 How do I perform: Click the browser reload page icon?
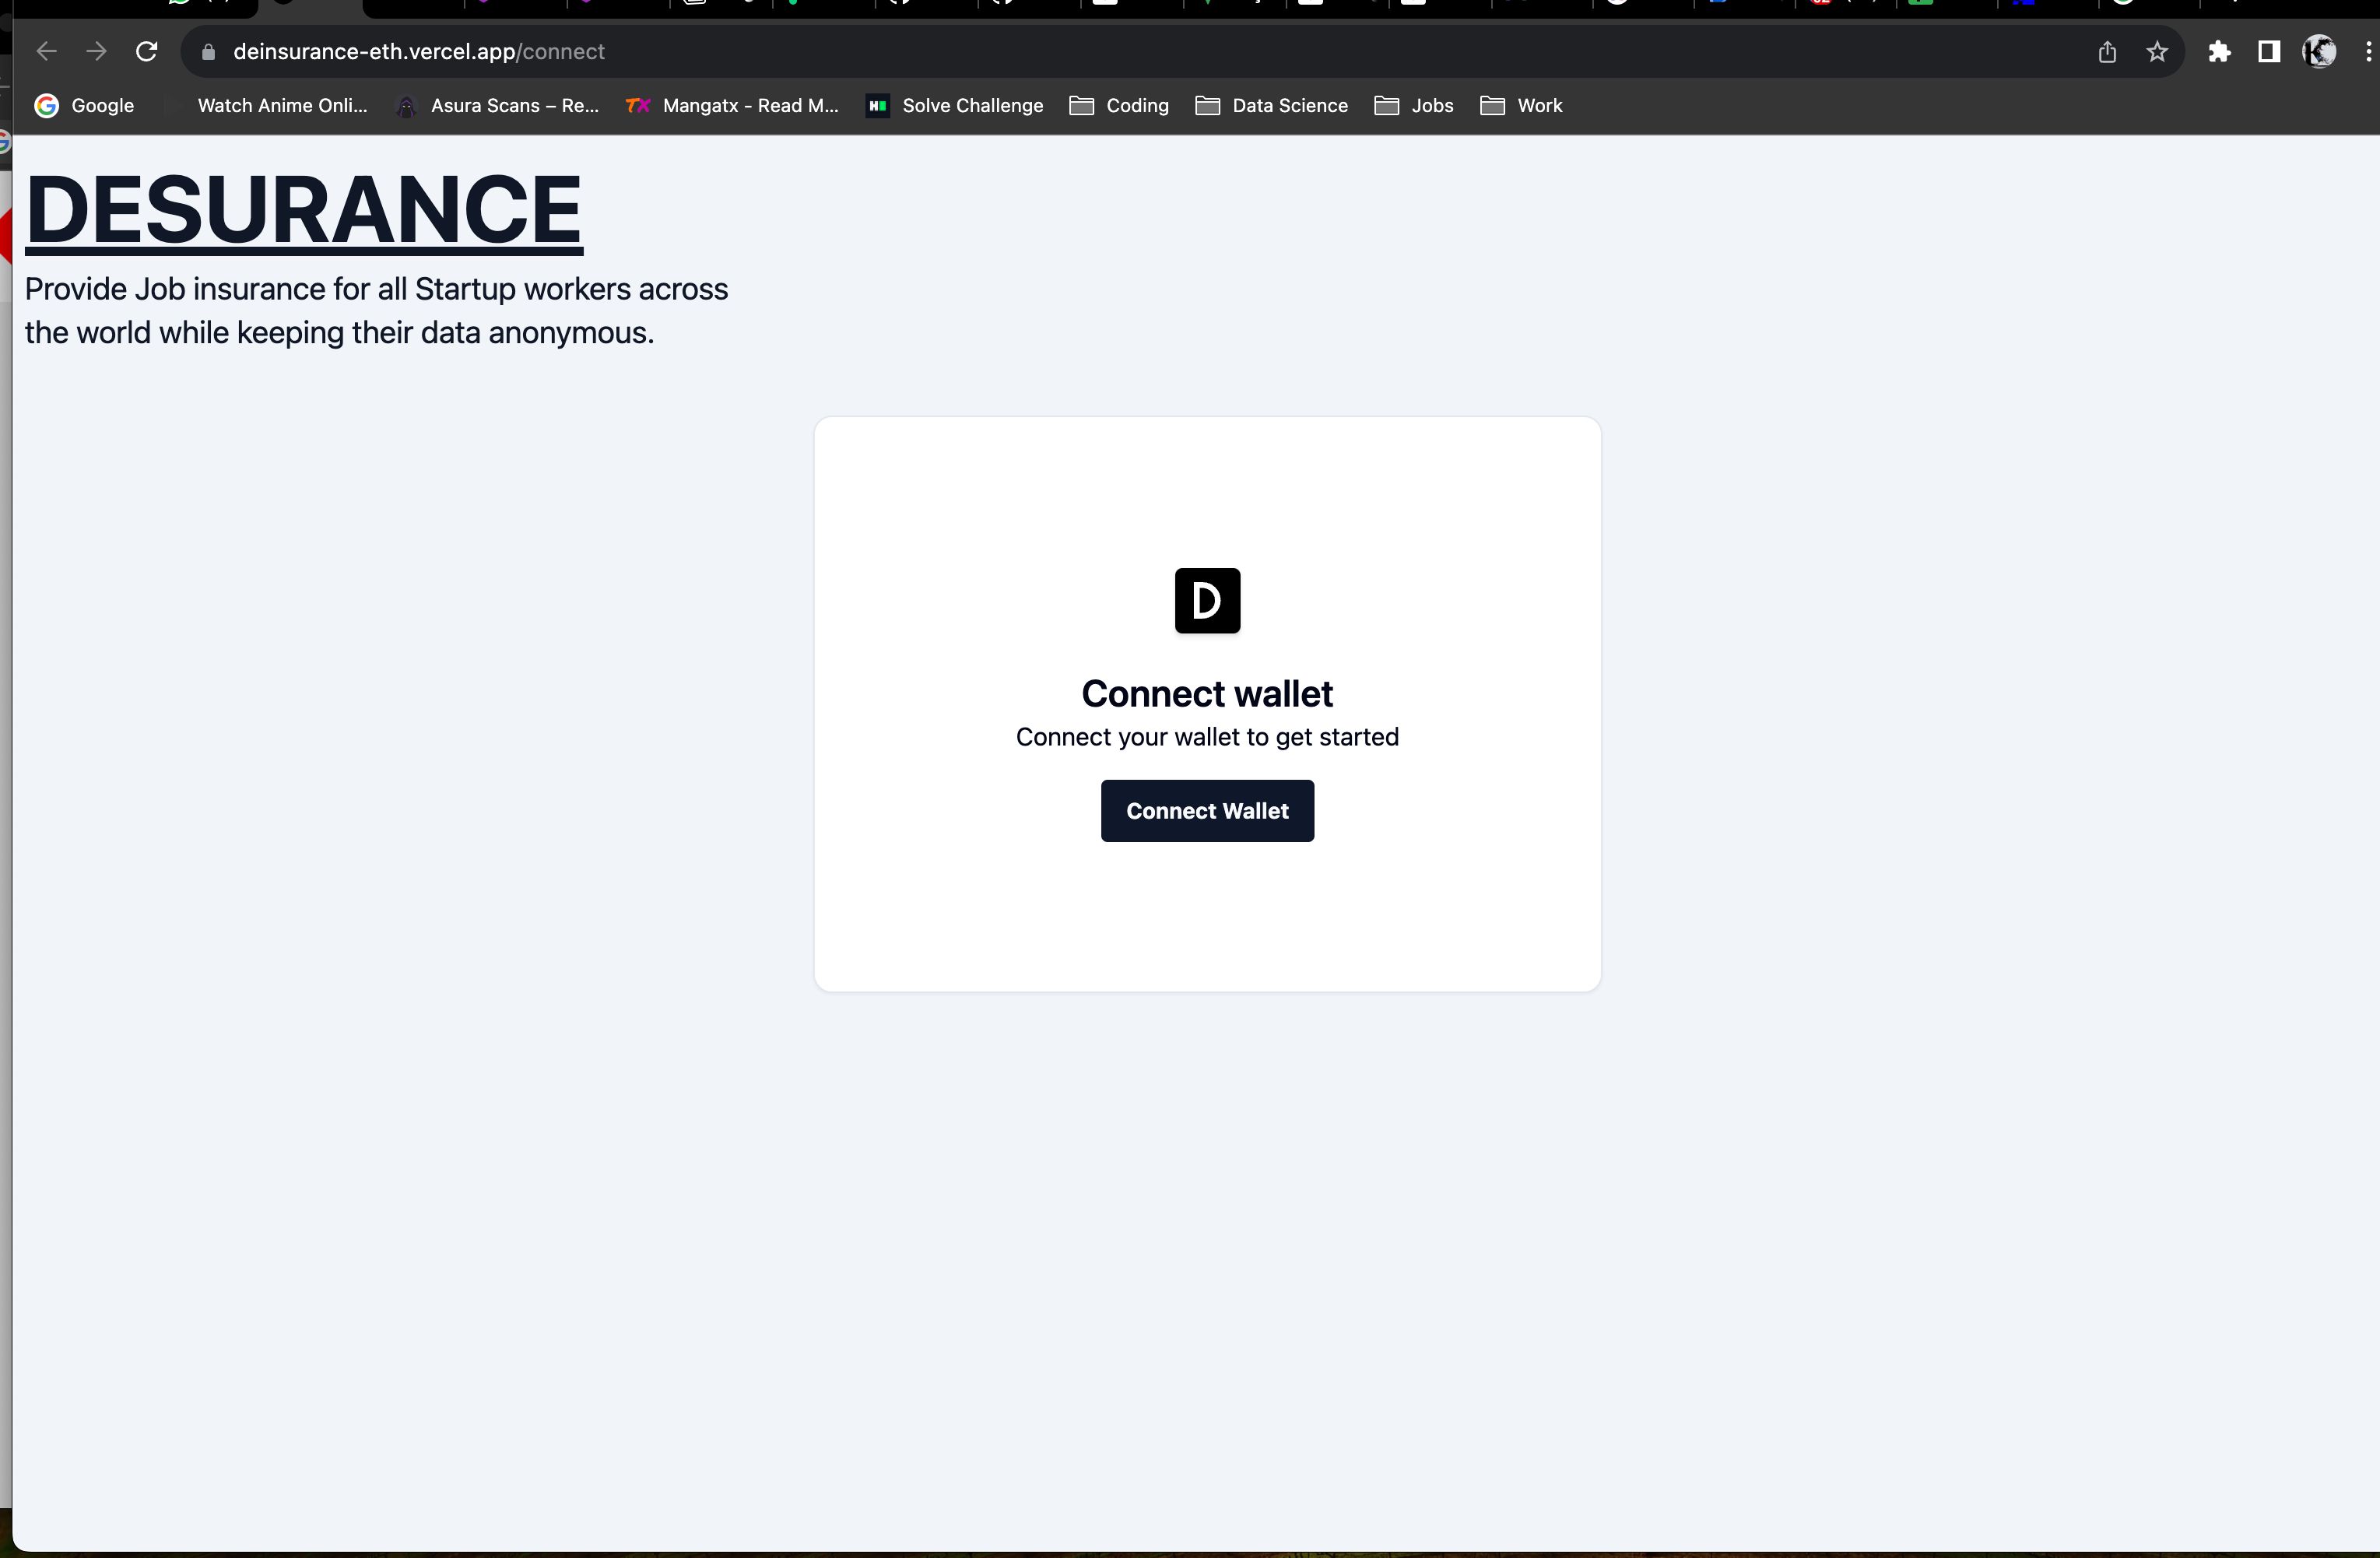point(148,51)
